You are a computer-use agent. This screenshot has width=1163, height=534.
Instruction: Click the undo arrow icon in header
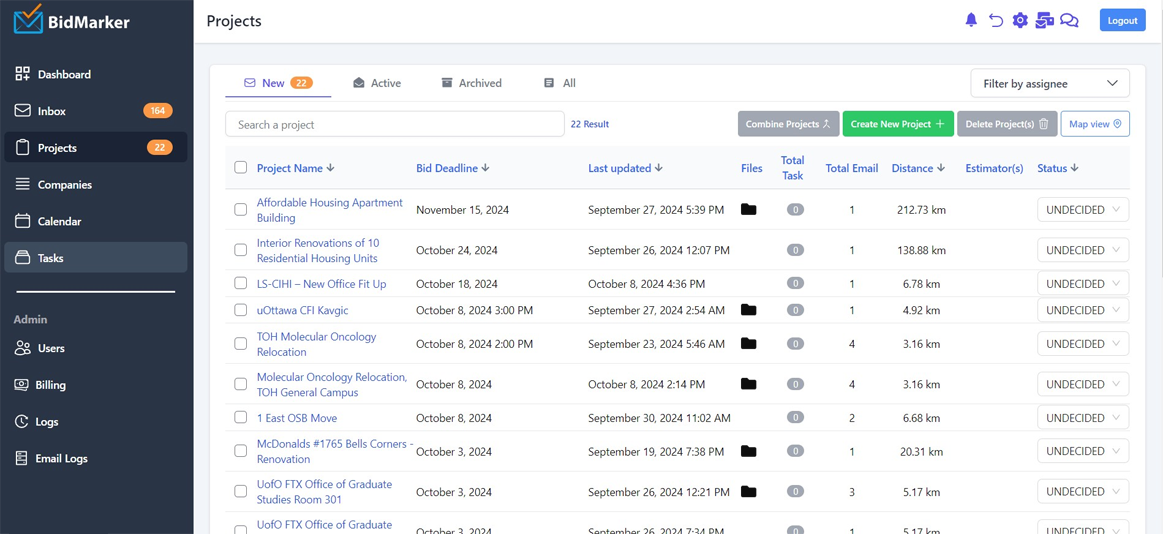click(x=995, y=20)
